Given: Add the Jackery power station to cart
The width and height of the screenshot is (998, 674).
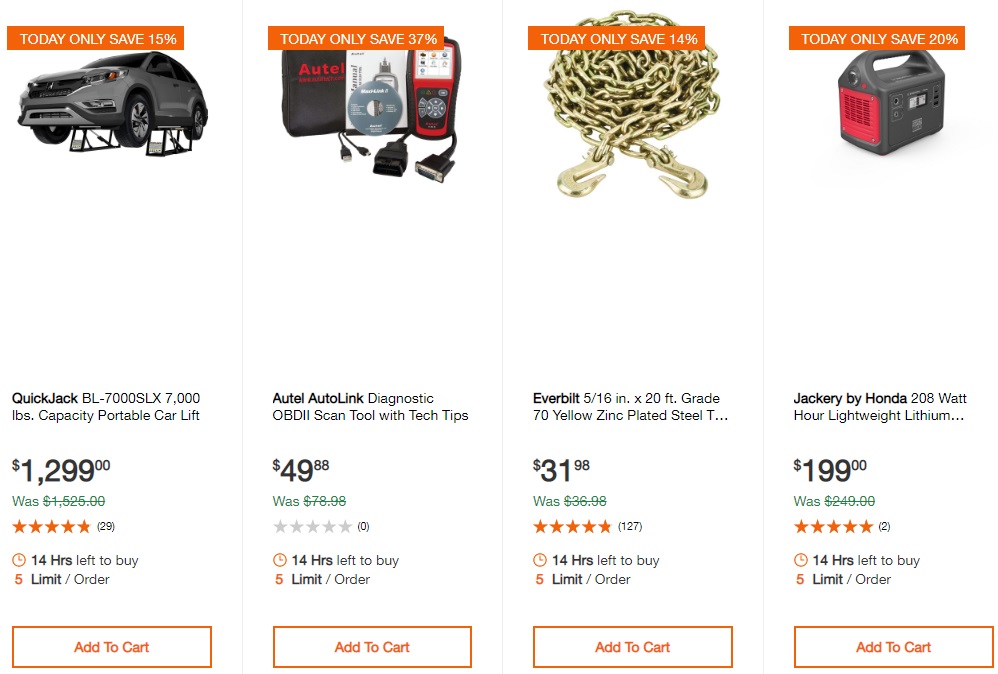Looking at the screenshot, I should (893, 647).
